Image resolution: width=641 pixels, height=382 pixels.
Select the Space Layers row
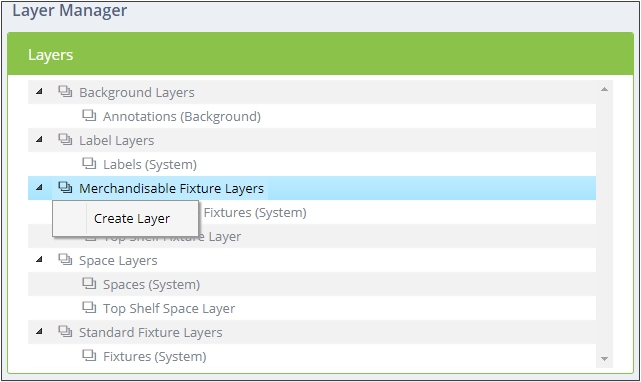(312, 260)
